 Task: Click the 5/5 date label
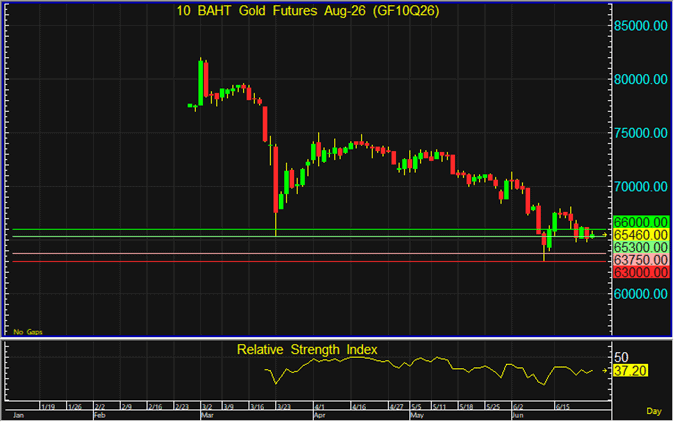416,407
